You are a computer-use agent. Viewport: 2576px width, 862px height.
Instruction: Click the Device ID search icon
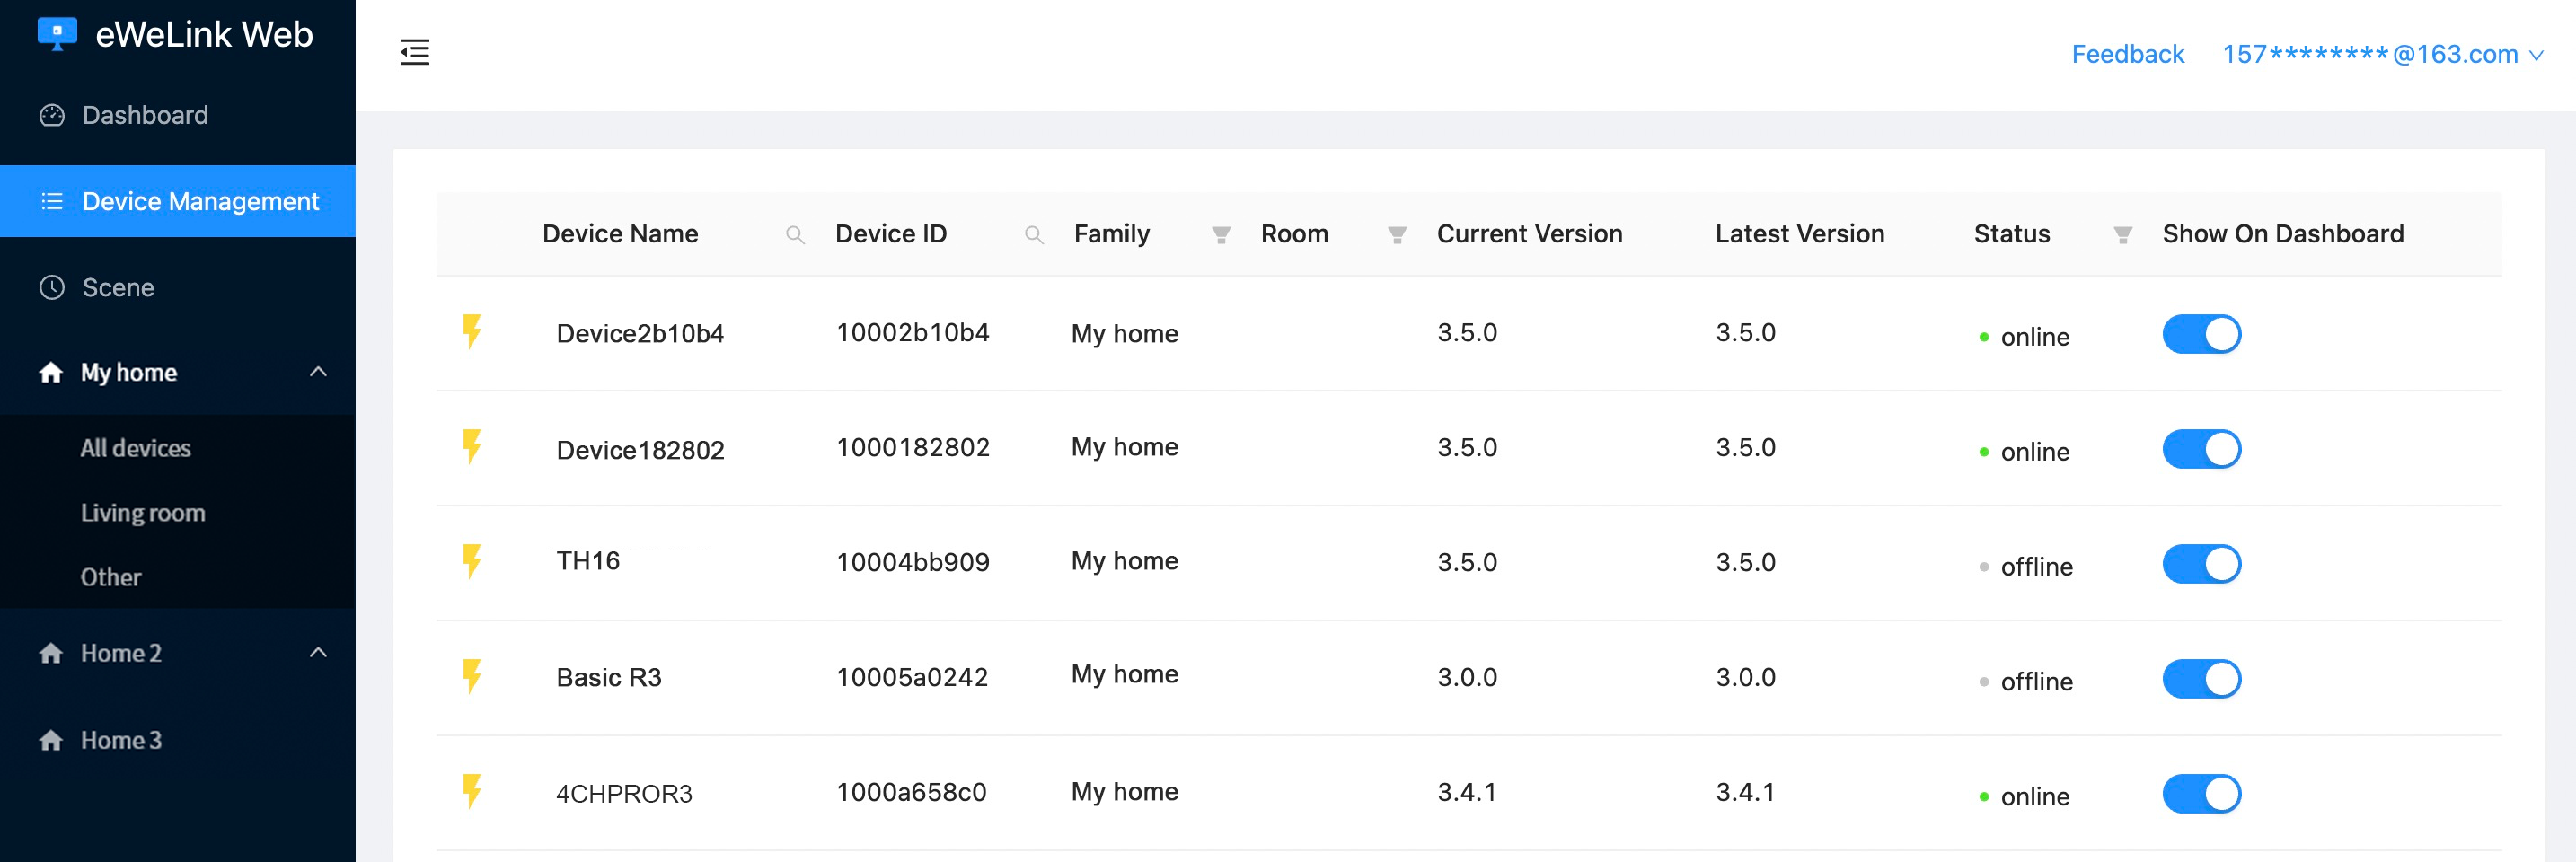click(x=1034, y=235)
